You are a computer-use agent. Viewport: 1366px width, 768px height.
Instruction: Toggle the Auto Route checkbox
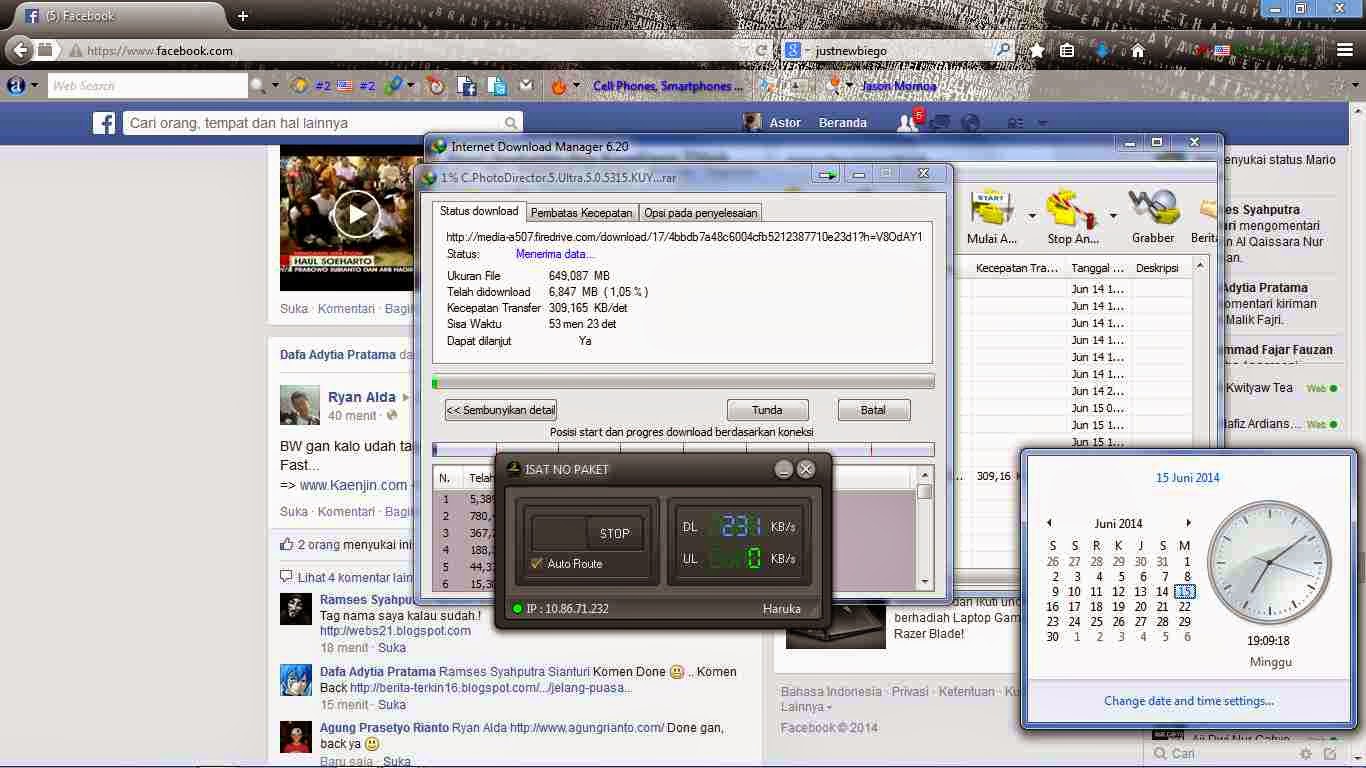[x=537, y=564]
